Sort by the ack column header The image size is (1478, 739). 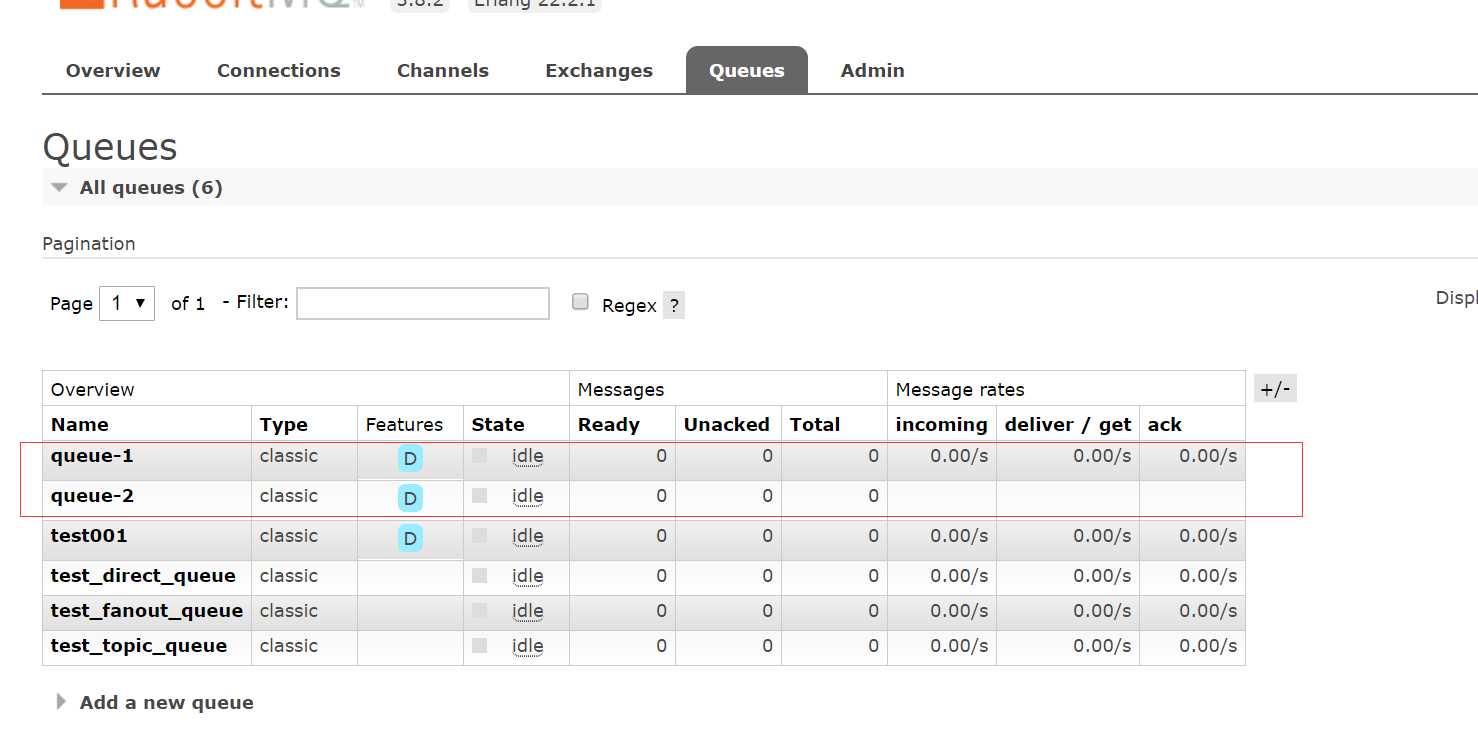point(1165,424)
